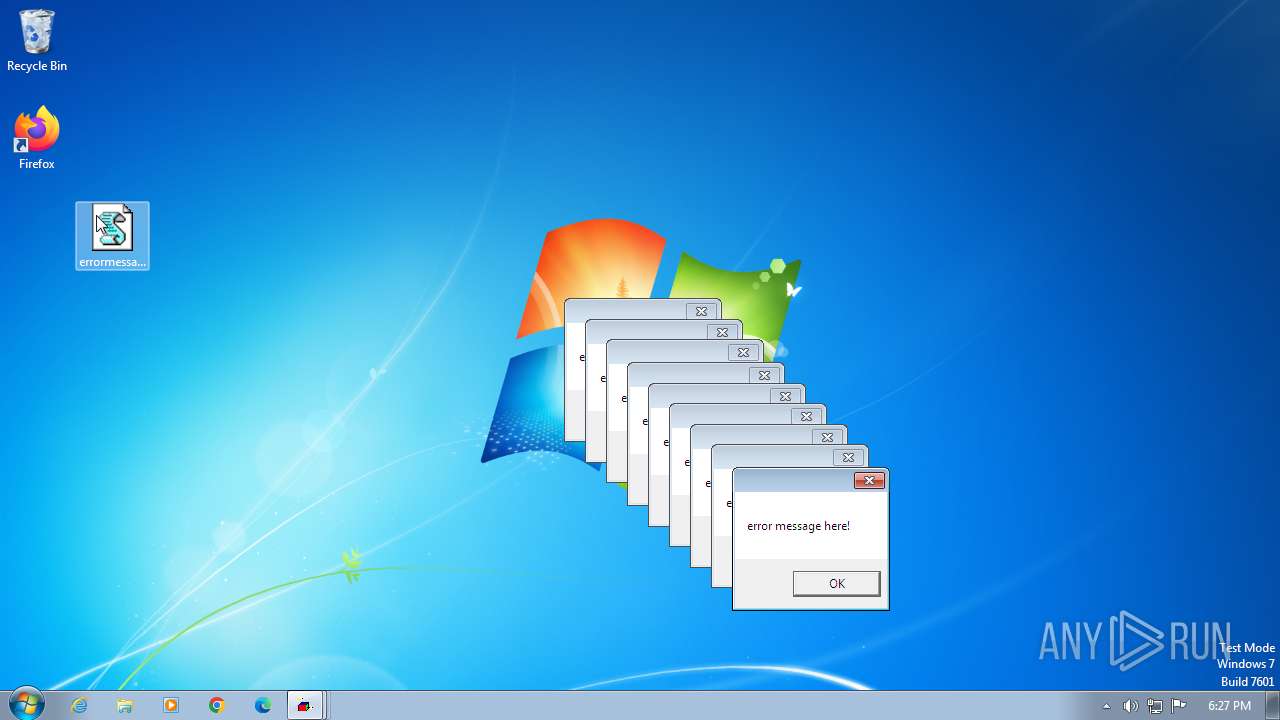Image resolution: width=1280 pixels, height=720 pixels.
Task: Click the 'error message here!' text
Action: pos(798,526)
